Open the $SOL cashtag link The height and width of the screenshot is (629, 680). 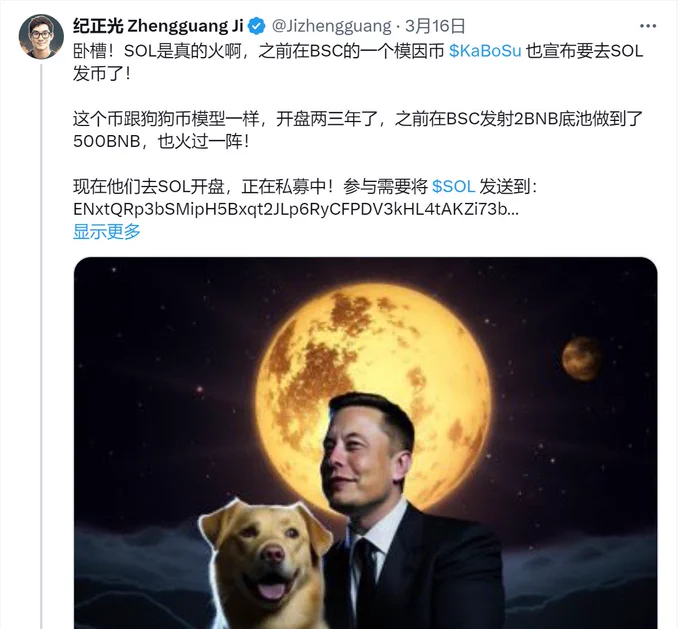(x=454, y=187)
